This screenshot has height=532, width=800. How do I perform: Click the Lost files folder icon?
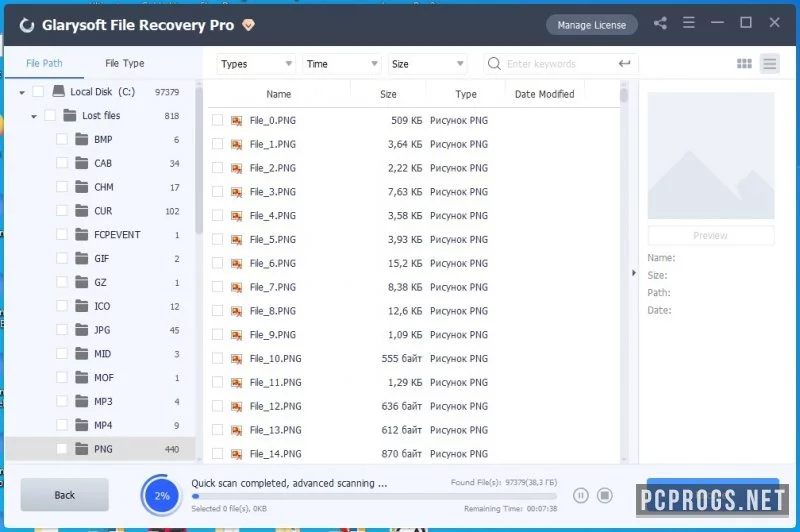(70, 115)
